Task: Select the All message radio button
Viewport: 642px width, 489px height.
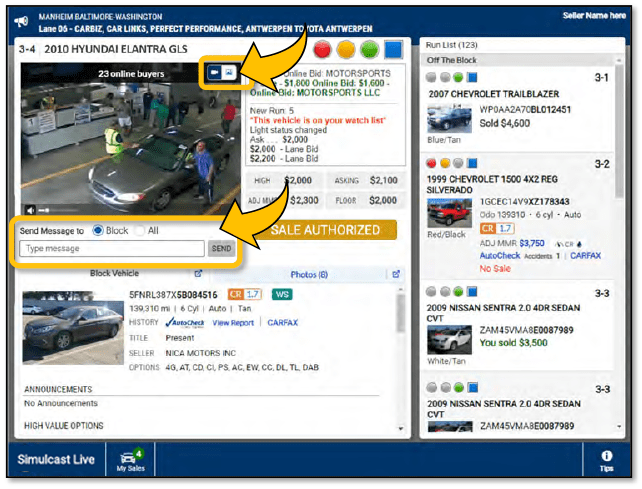Action: (x=140, y=230)
